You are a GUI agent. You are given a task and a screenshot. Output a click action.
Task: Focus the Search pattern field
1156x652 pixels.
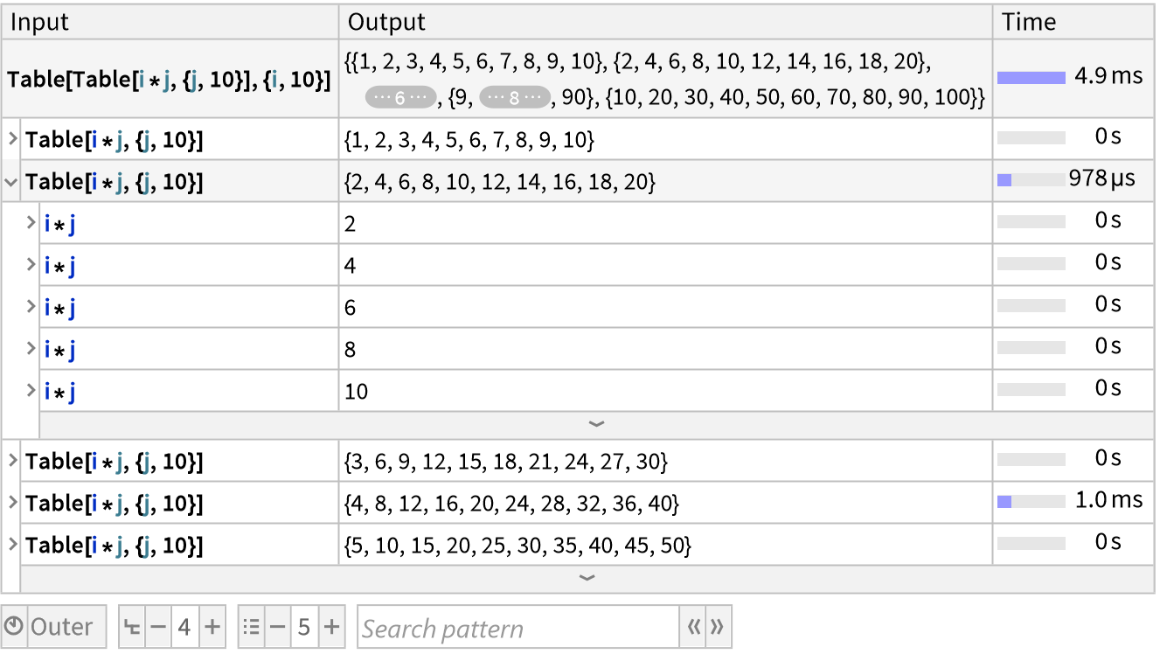tap(517, 628)
